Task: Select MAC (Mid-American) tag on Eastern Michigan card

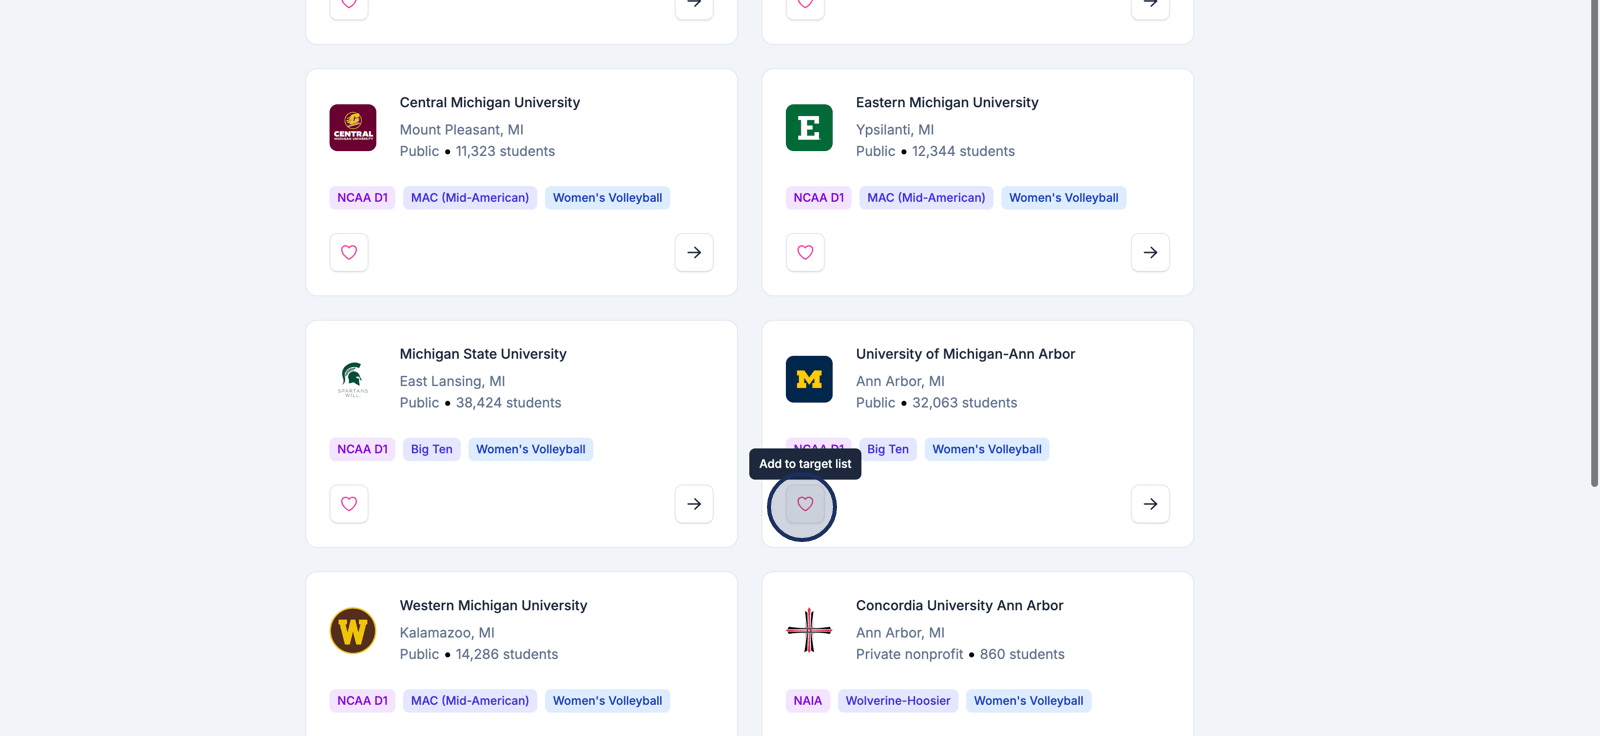Action: click(926, 198)
